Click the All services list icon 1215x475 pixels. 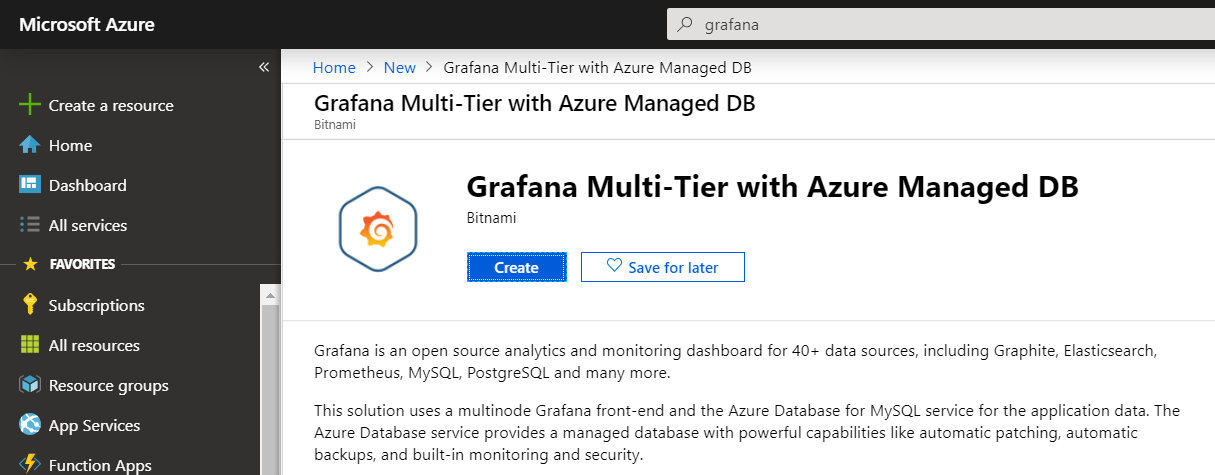point(30,225)
